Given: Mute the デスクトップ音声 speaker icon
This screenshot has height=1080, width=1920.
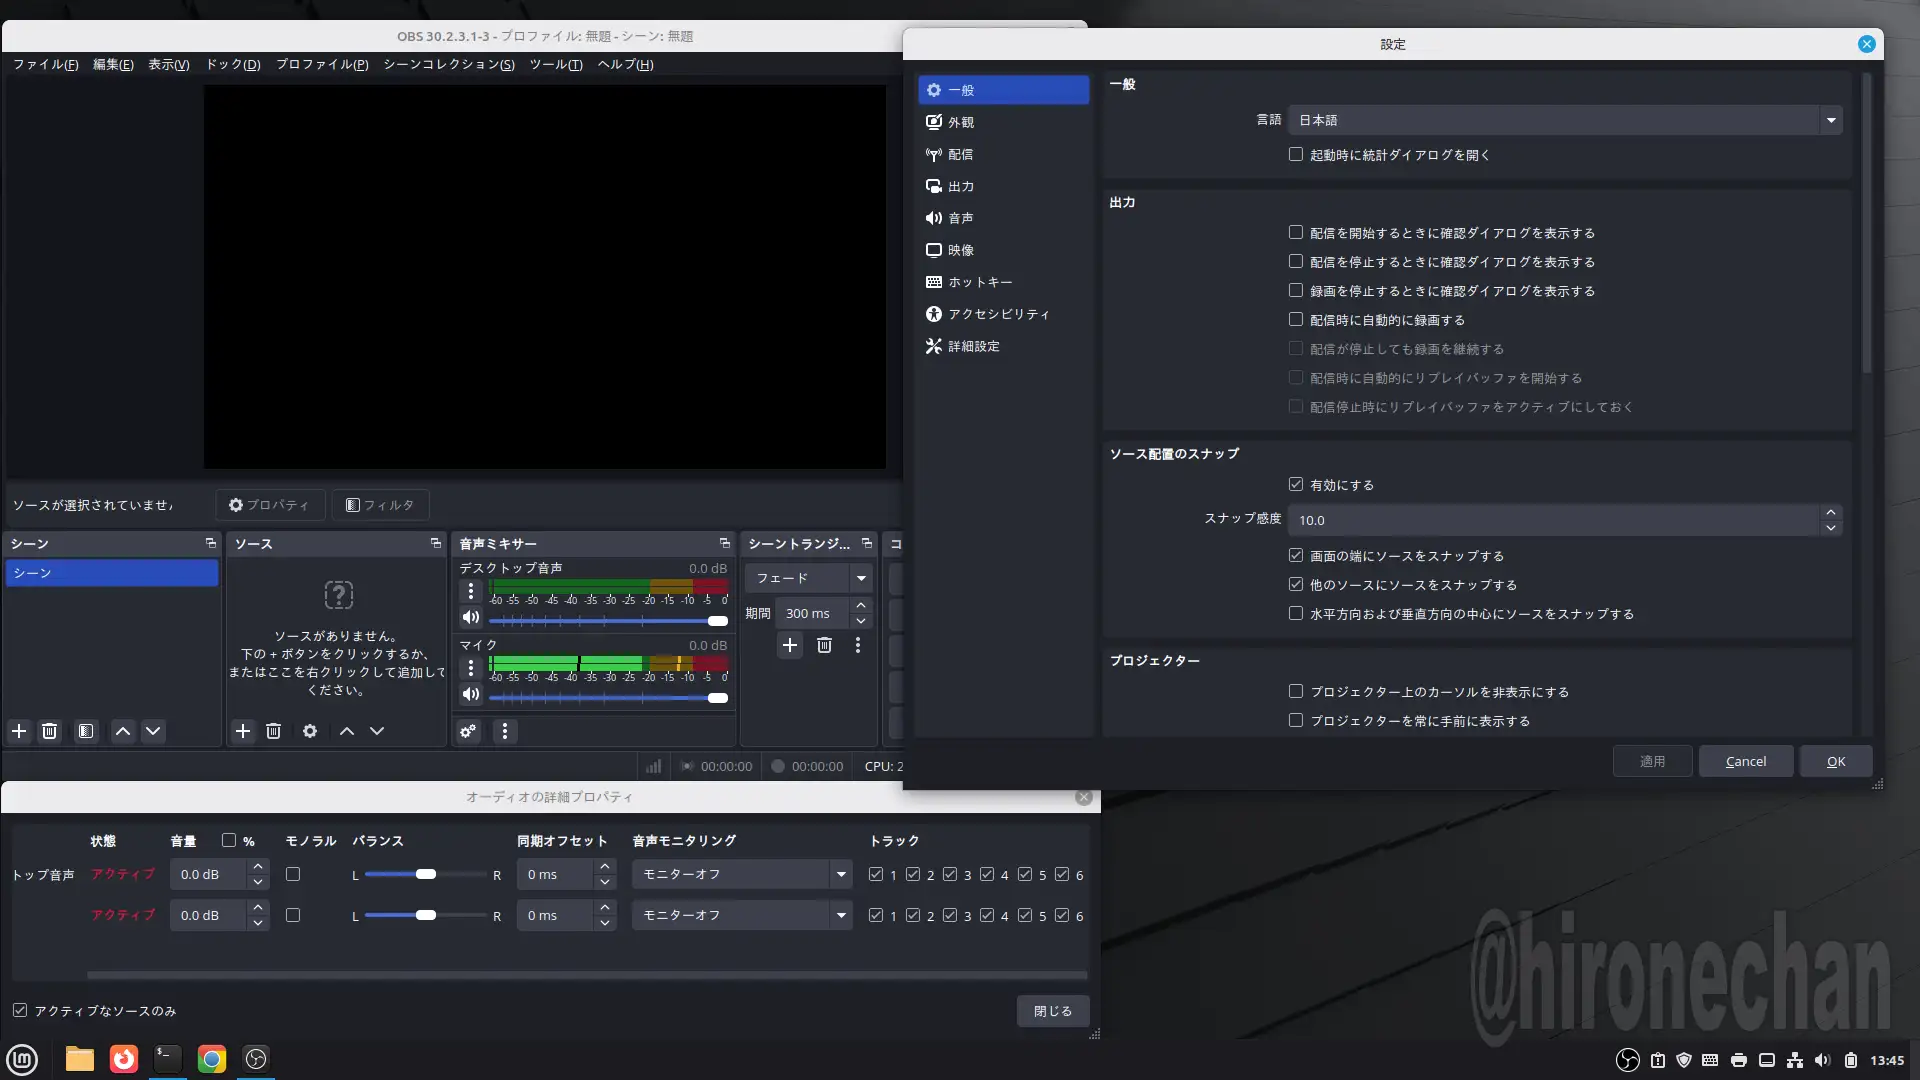Looking at the screenshot, I should pos(471,617).
